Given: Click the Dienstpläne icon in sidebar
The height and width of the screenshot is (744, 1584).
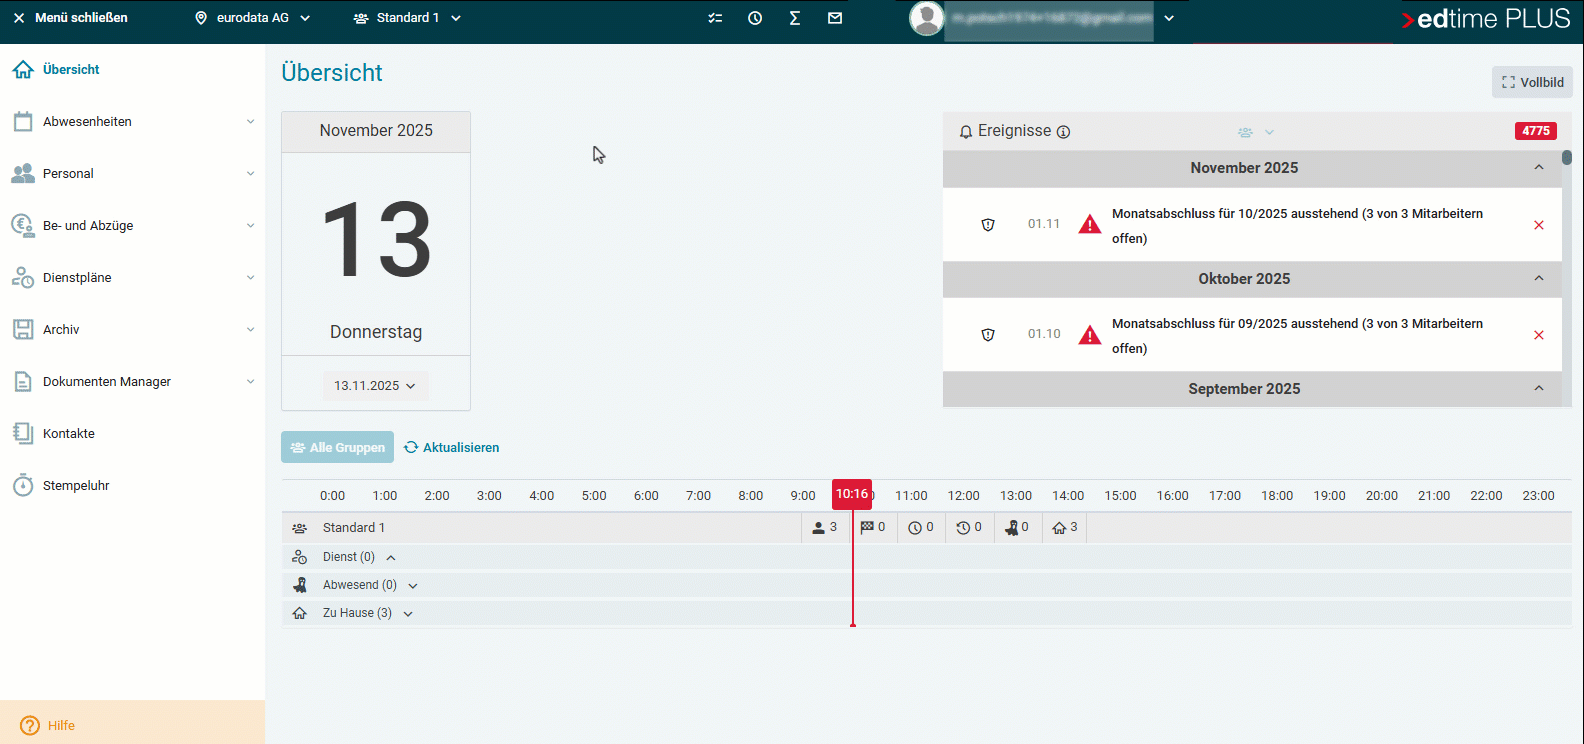Looking at the screenshot, I should click(23, 278).
